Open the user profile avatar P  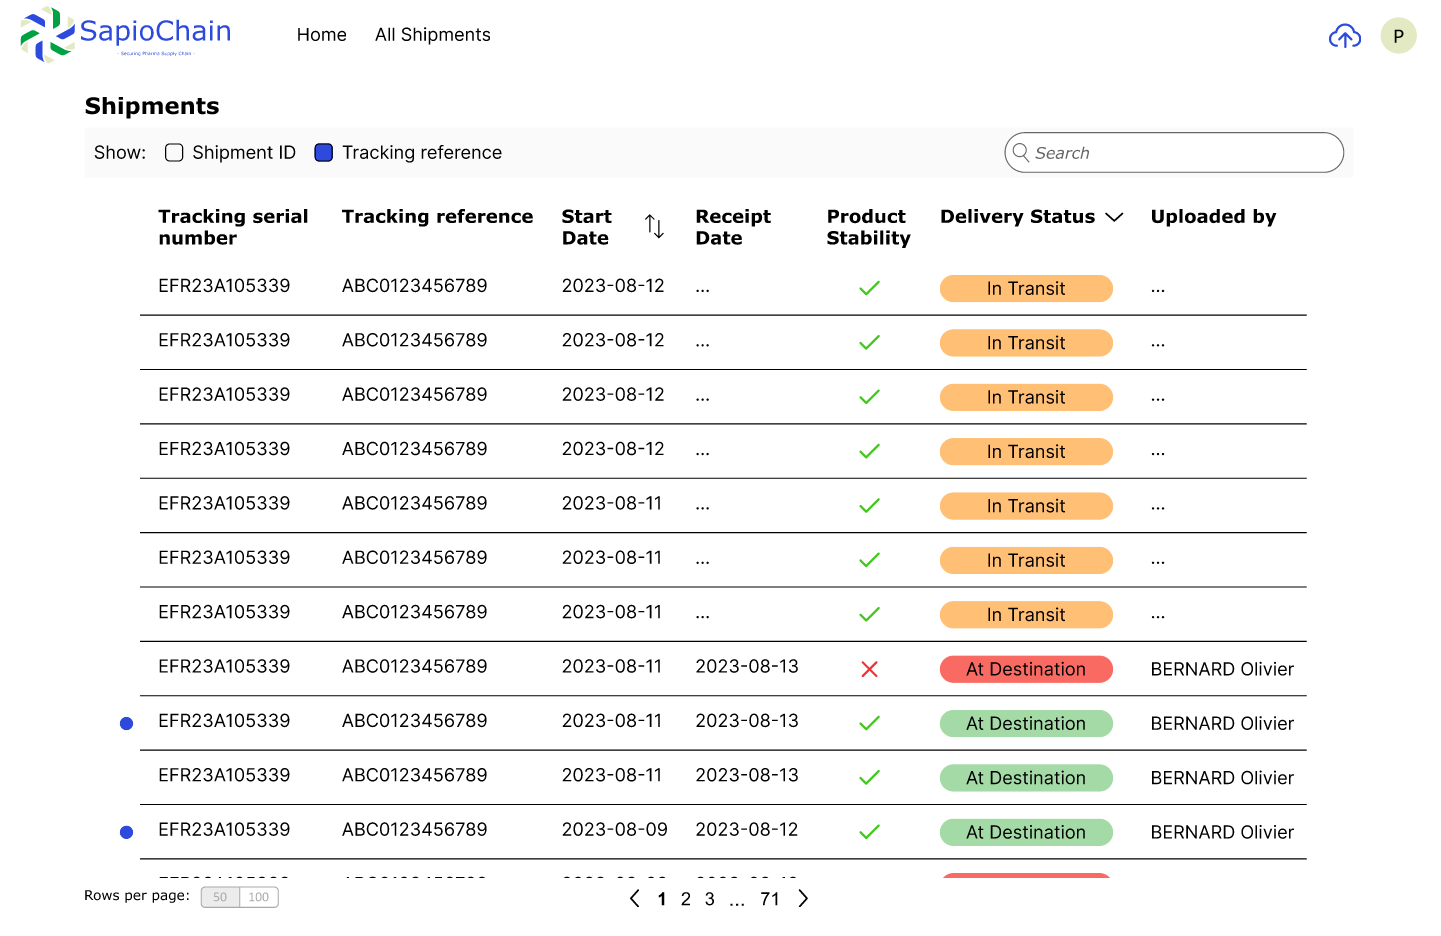click(1398, 36)
